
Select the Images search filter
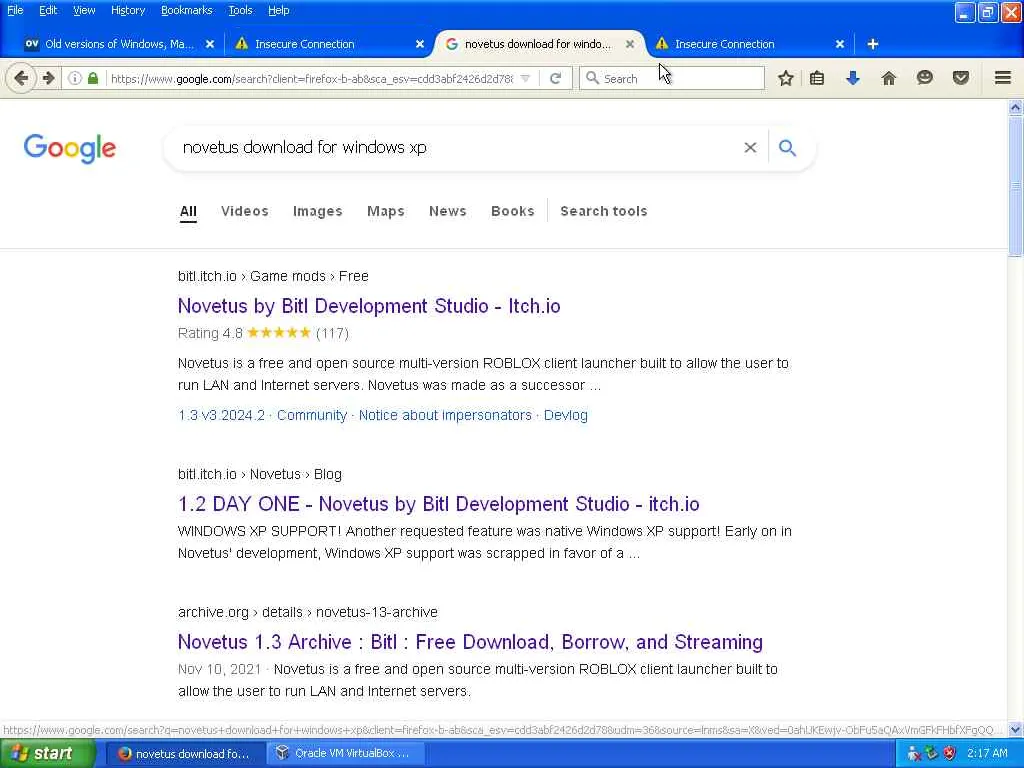point(317,211)
